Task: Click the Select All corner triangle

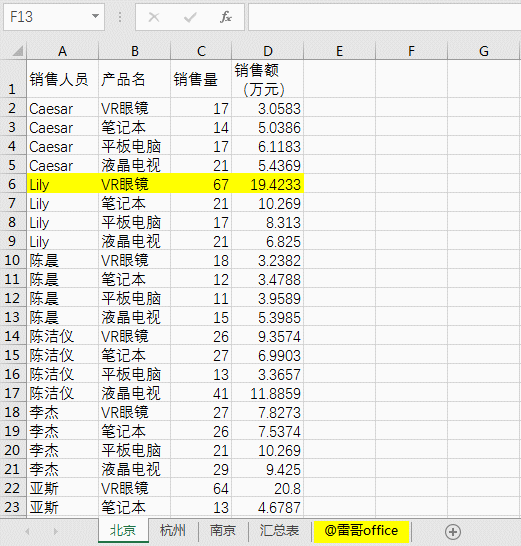Action: [x=17, y=51]
